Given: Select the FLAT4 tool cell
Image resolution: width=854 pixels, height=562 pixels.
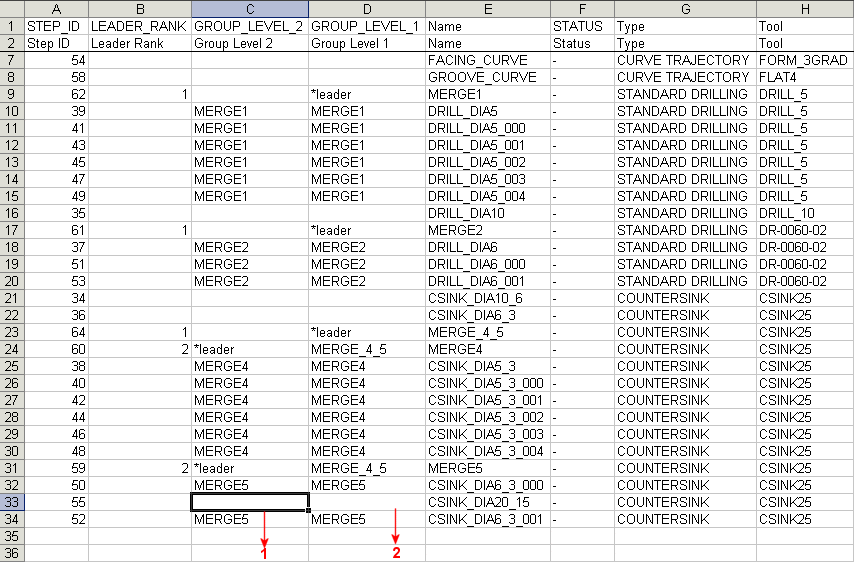Looking at the screenshot, I should point(805,77).
